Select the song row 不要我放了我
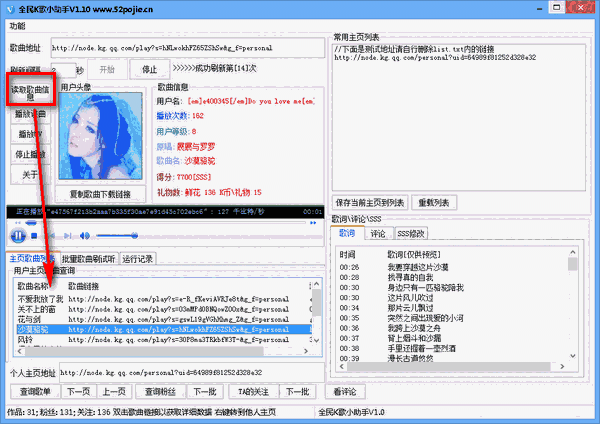The width and height of the screenshot is (600, 424). pyautogui.click(x=163, y=299)
